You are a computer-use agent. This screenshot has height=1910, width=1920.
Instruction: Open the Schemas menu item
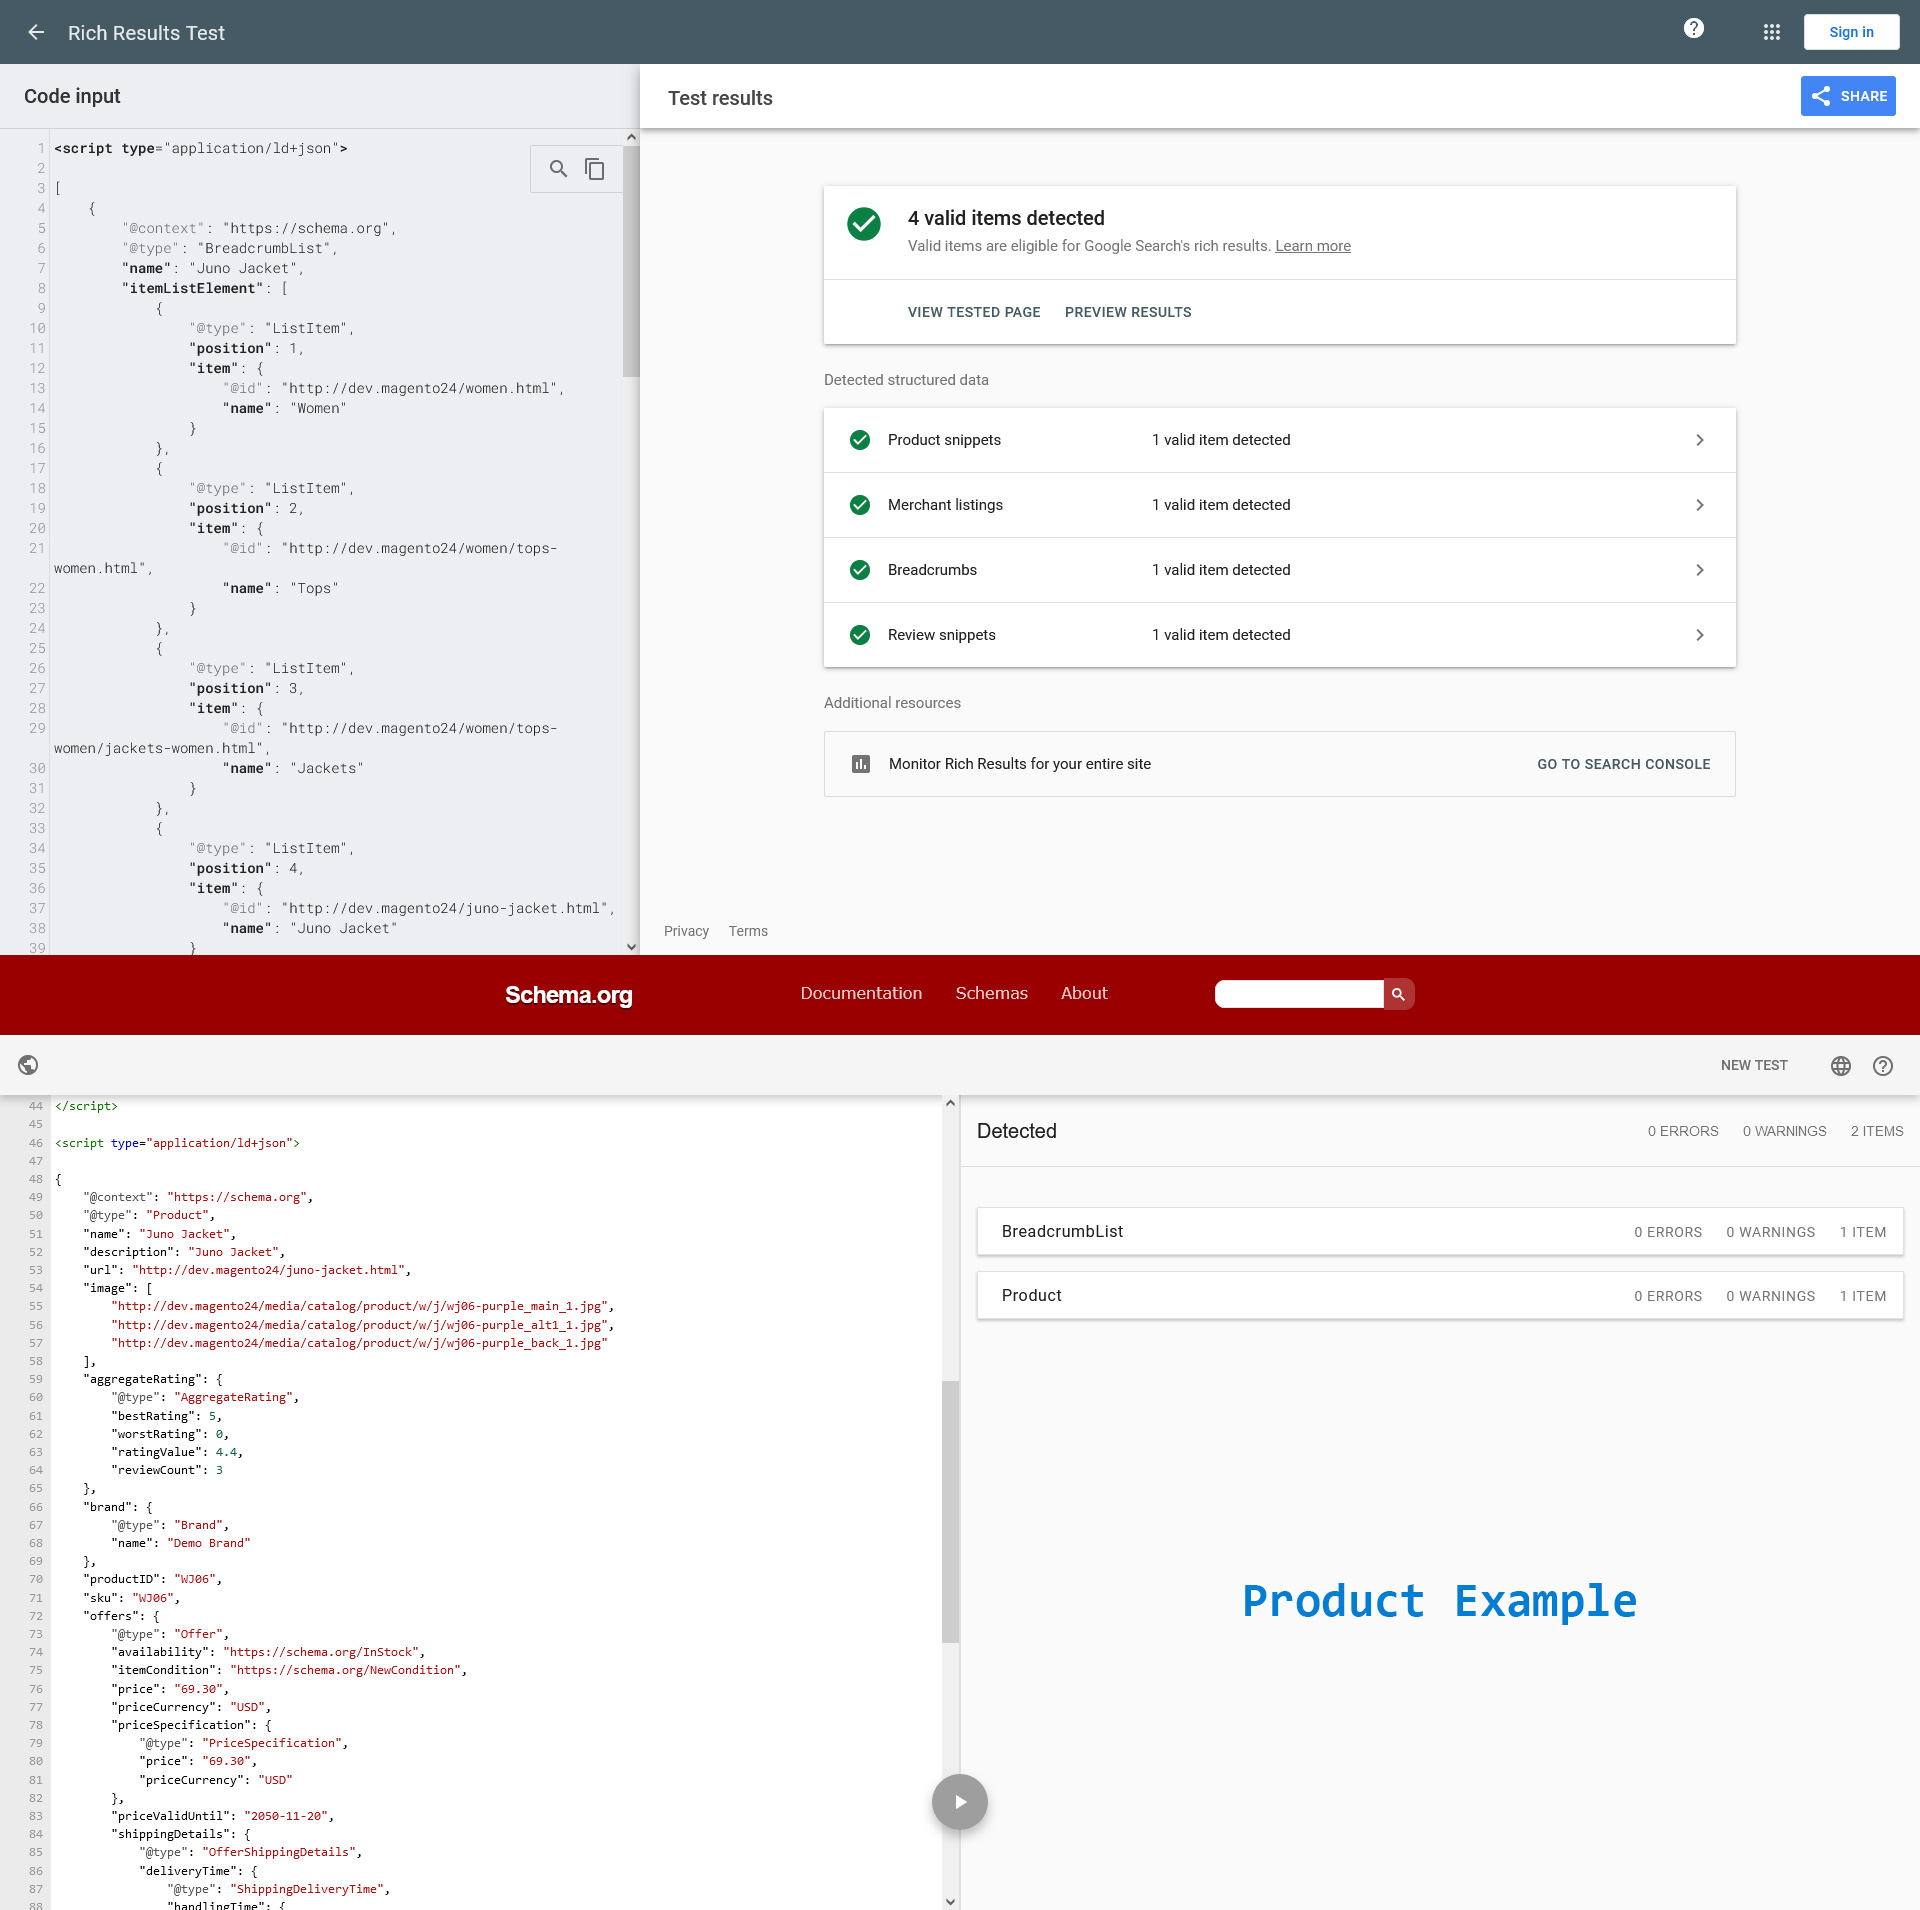[991, 993]
